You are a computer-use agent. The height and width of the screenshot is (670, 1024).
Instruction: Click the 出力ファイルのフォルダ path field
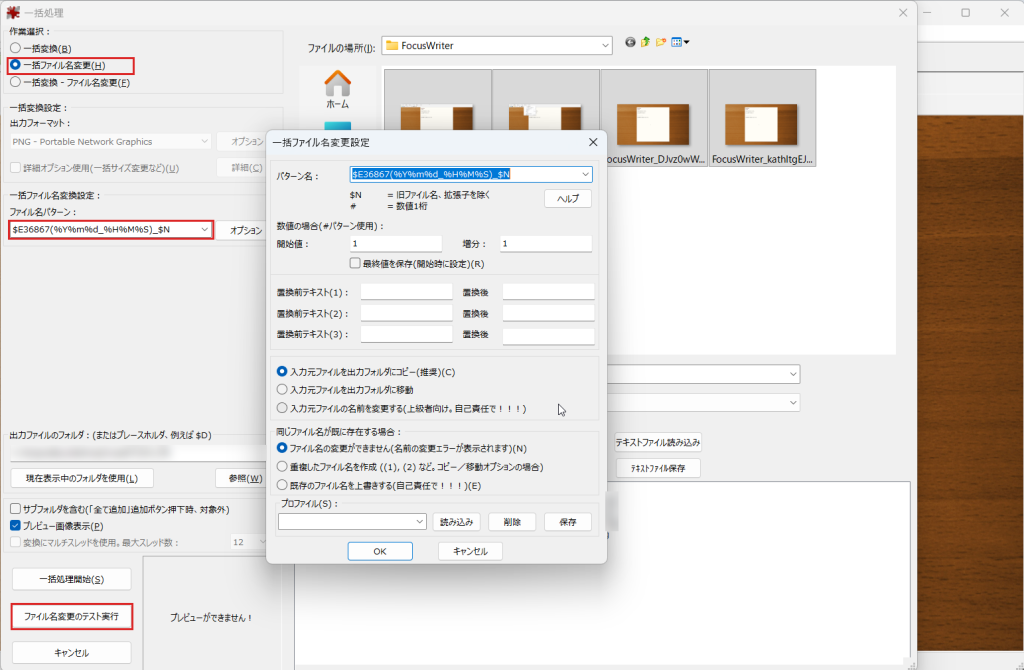pyautogui.click(x=138, y=452)
